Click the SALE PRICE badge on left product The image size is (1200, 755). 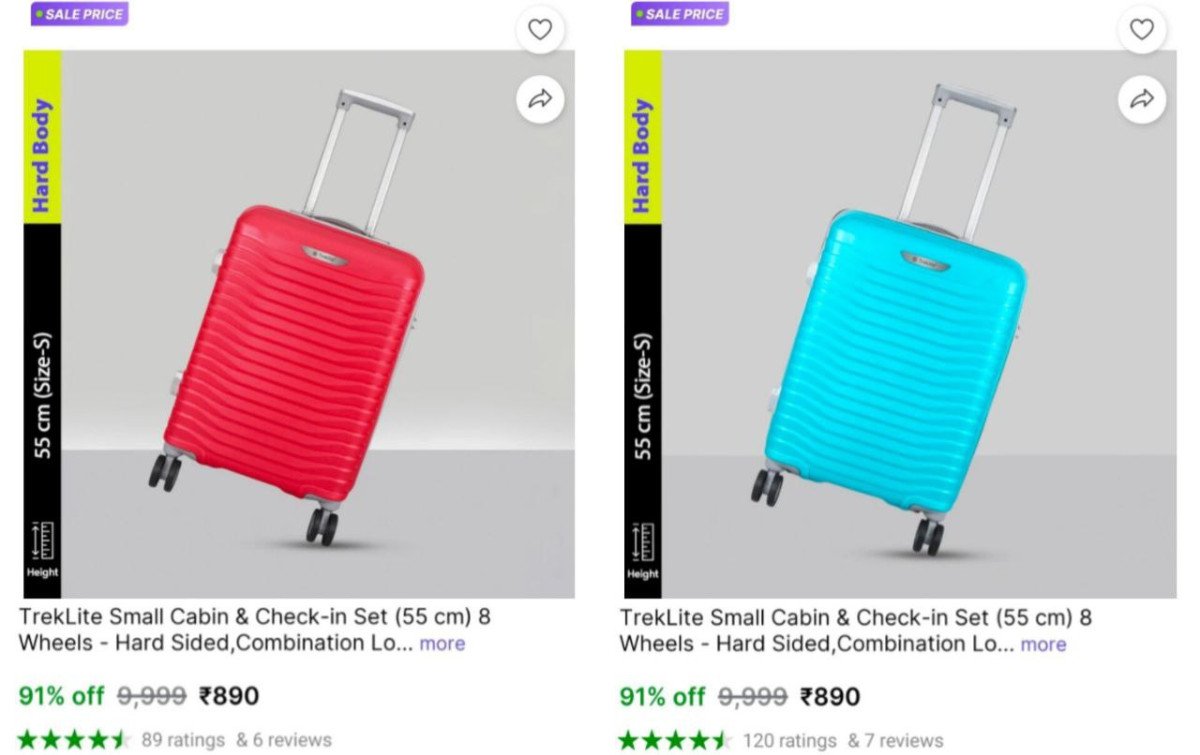click(x=80, y=13)
